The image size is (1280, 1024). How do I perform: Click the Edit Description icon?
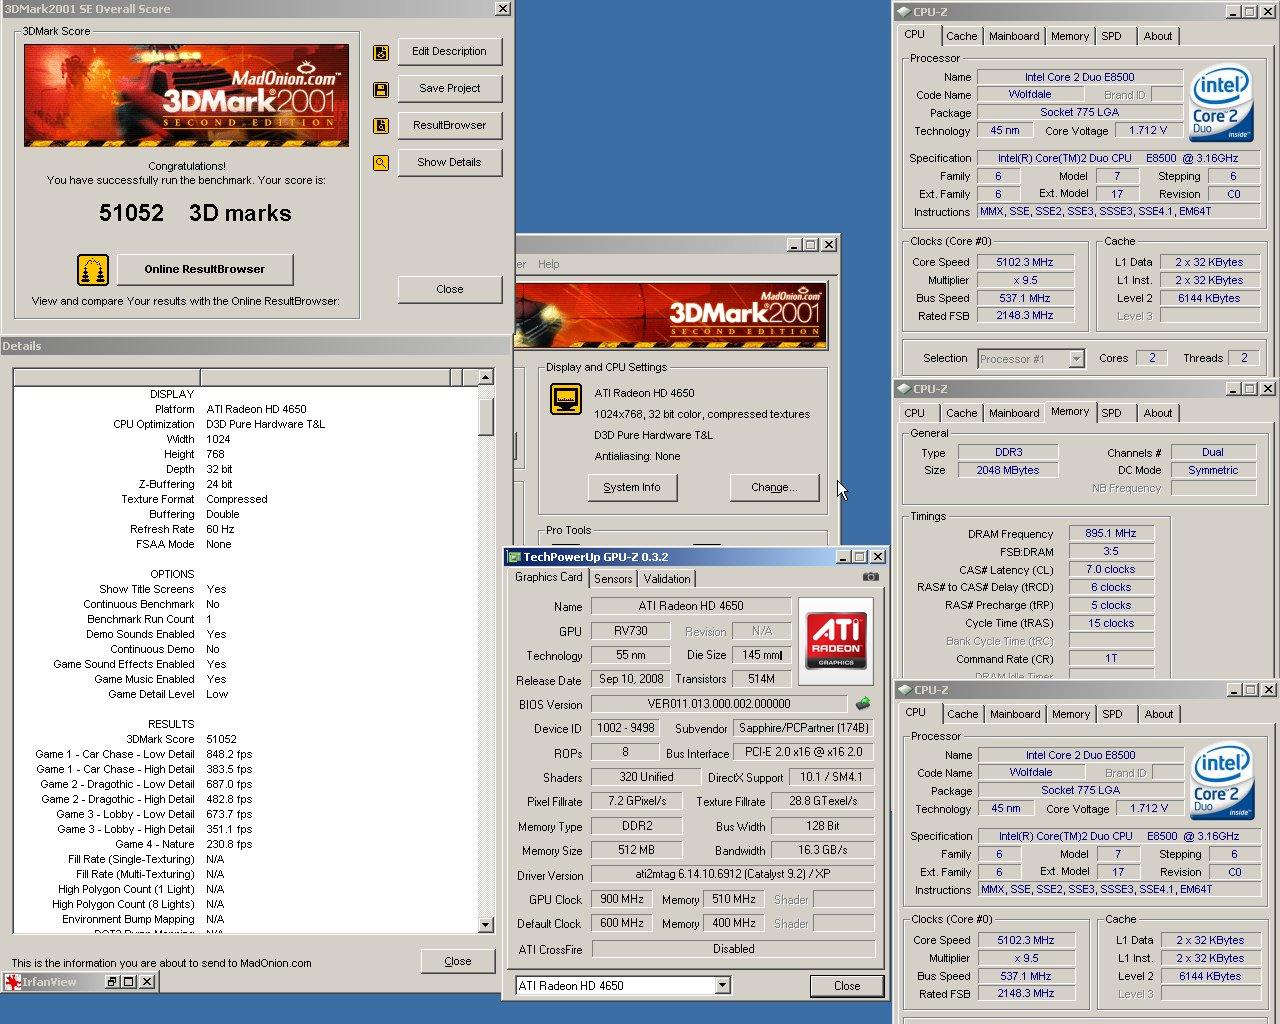pyautogui.click(x=381, y=53)
